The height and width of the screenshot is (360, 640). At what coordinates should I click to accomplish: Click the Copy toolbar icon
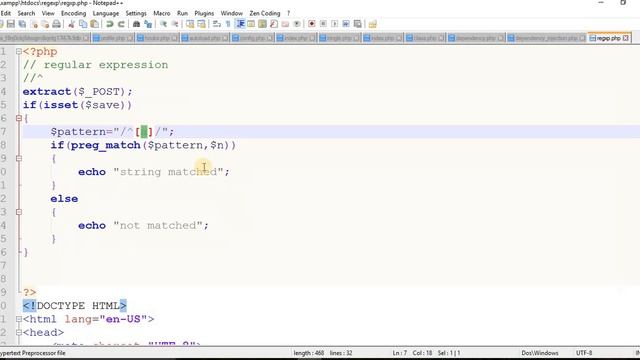pos(83,24)
